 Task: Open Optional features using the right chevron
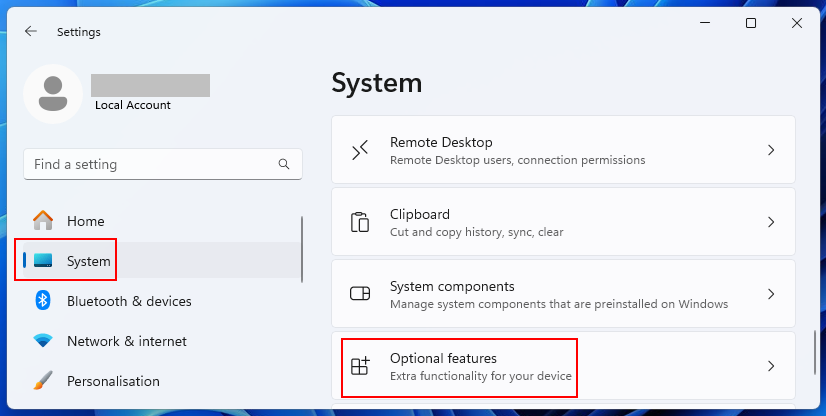(x=771, y=366)
